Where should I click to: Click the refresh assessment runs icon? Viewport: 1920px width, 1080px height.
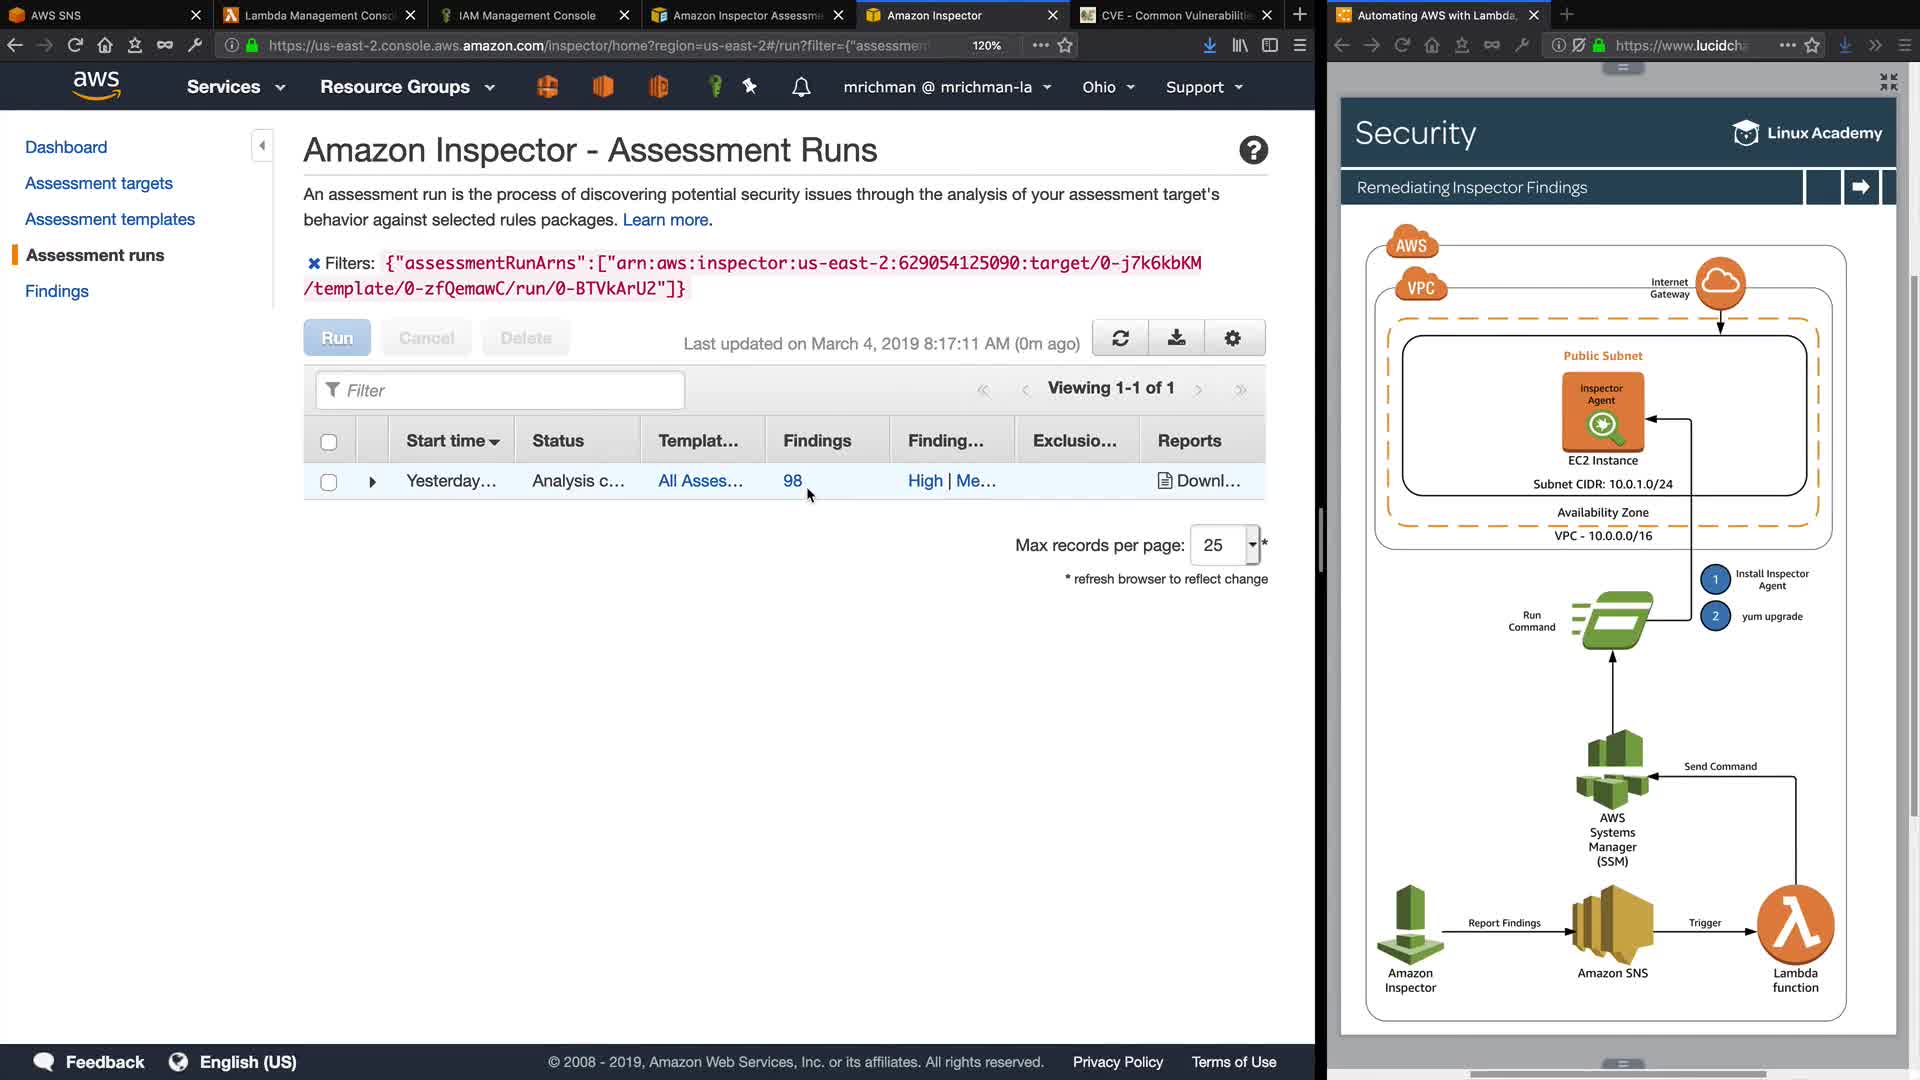coord(1120,338)
